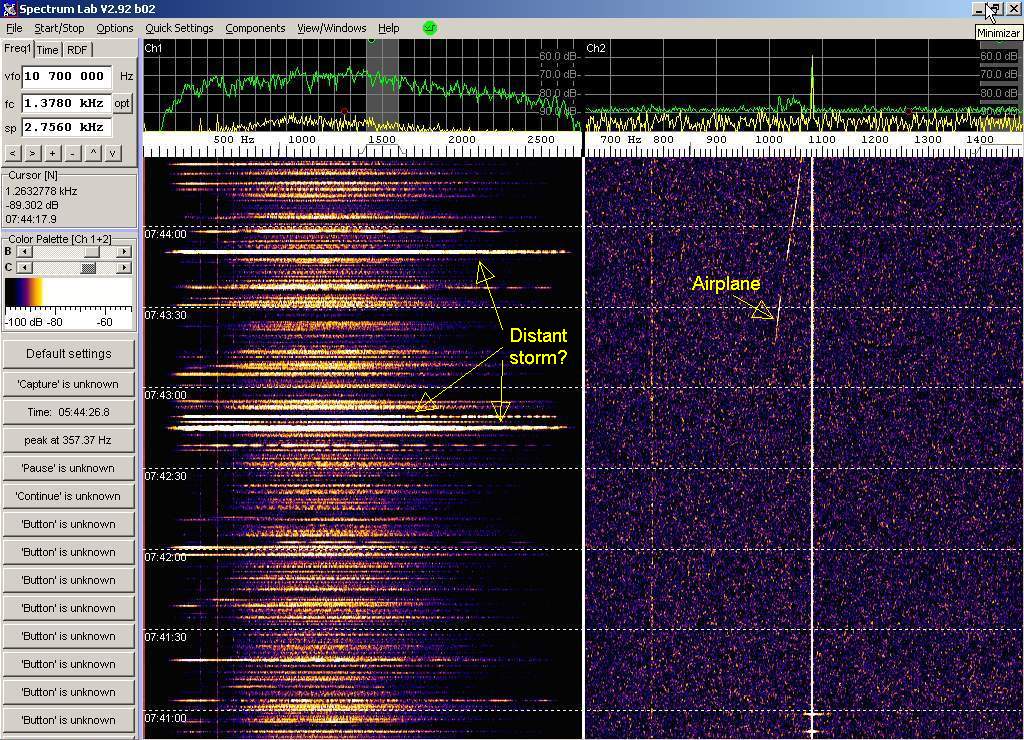Open the Quick Settings menu
1024x740 pixels.
179,28
